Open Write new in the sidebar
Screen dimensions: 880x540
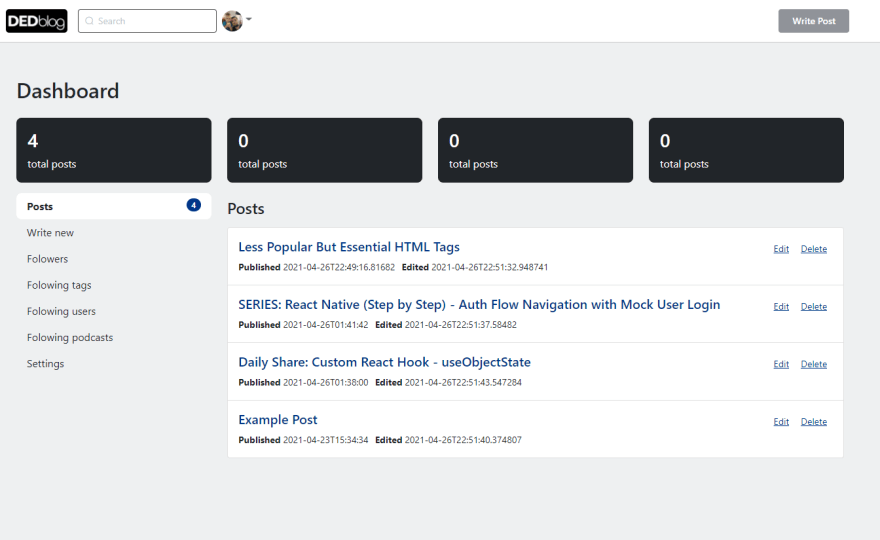pyautogui.click(x=51, y=232)
